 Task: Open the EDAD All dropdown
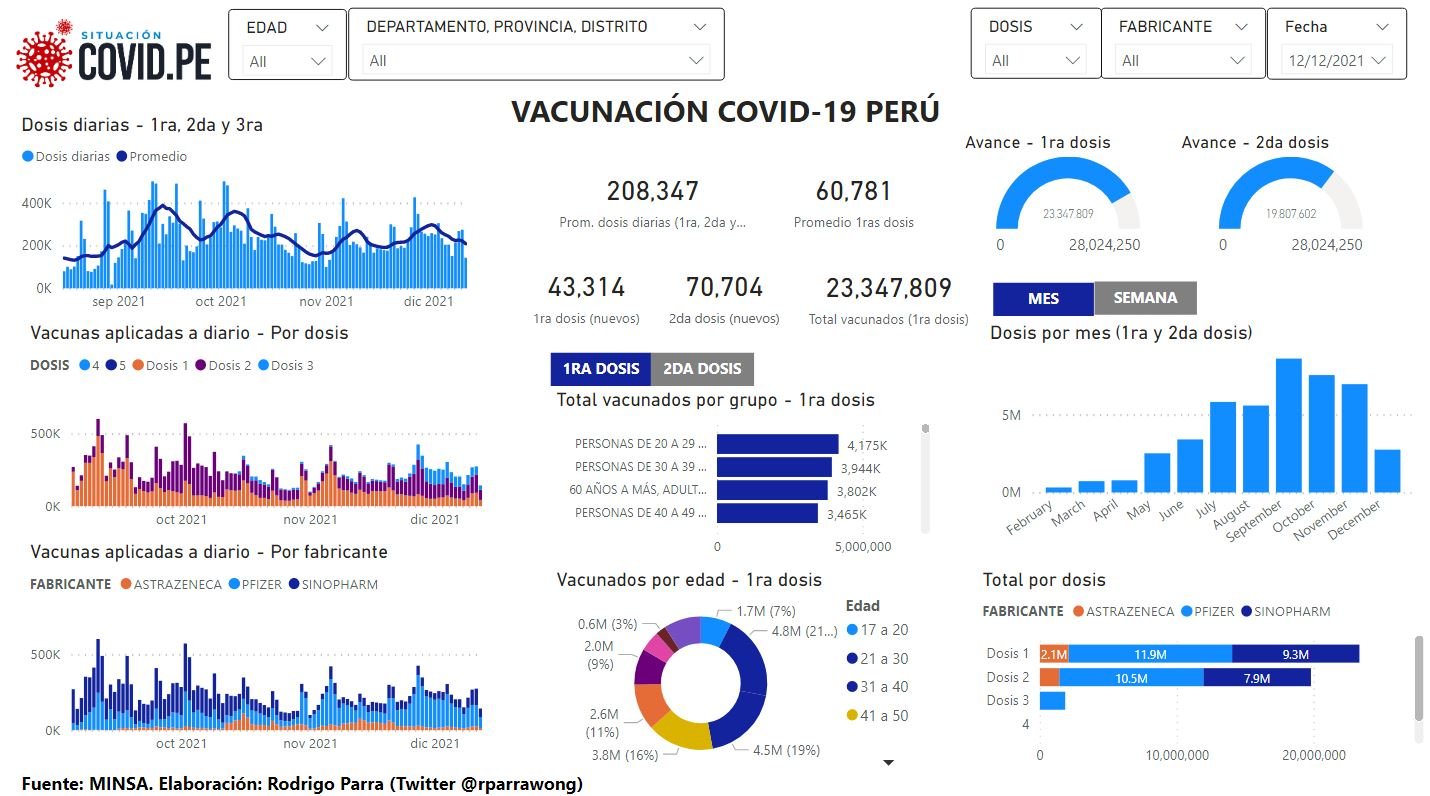(x=287, y=61)
